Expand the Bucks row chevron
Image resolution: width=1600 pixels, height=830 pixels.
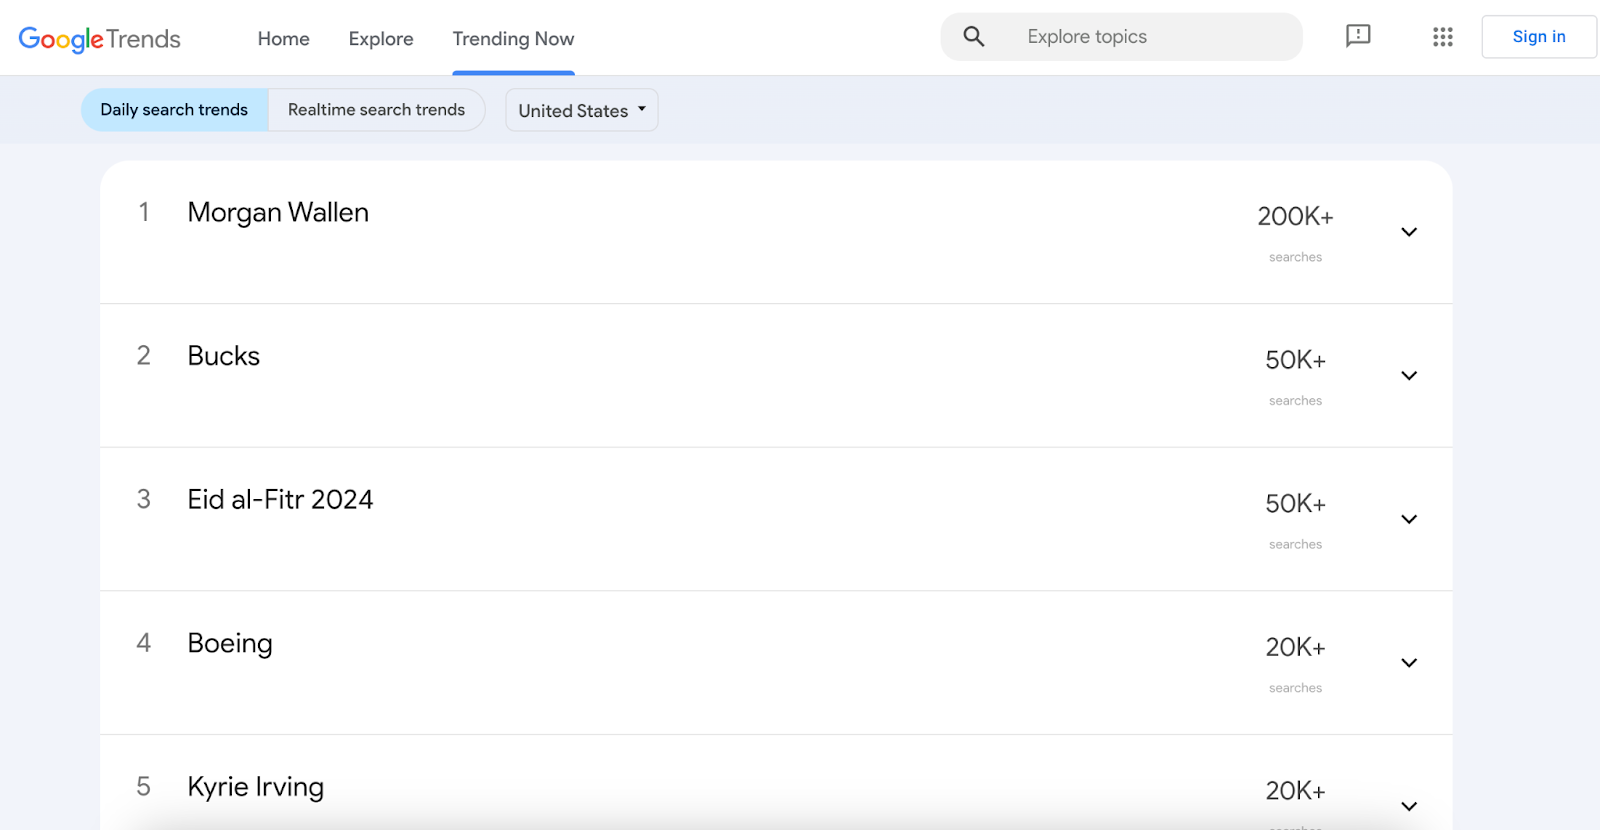(x=1409, y=376)
